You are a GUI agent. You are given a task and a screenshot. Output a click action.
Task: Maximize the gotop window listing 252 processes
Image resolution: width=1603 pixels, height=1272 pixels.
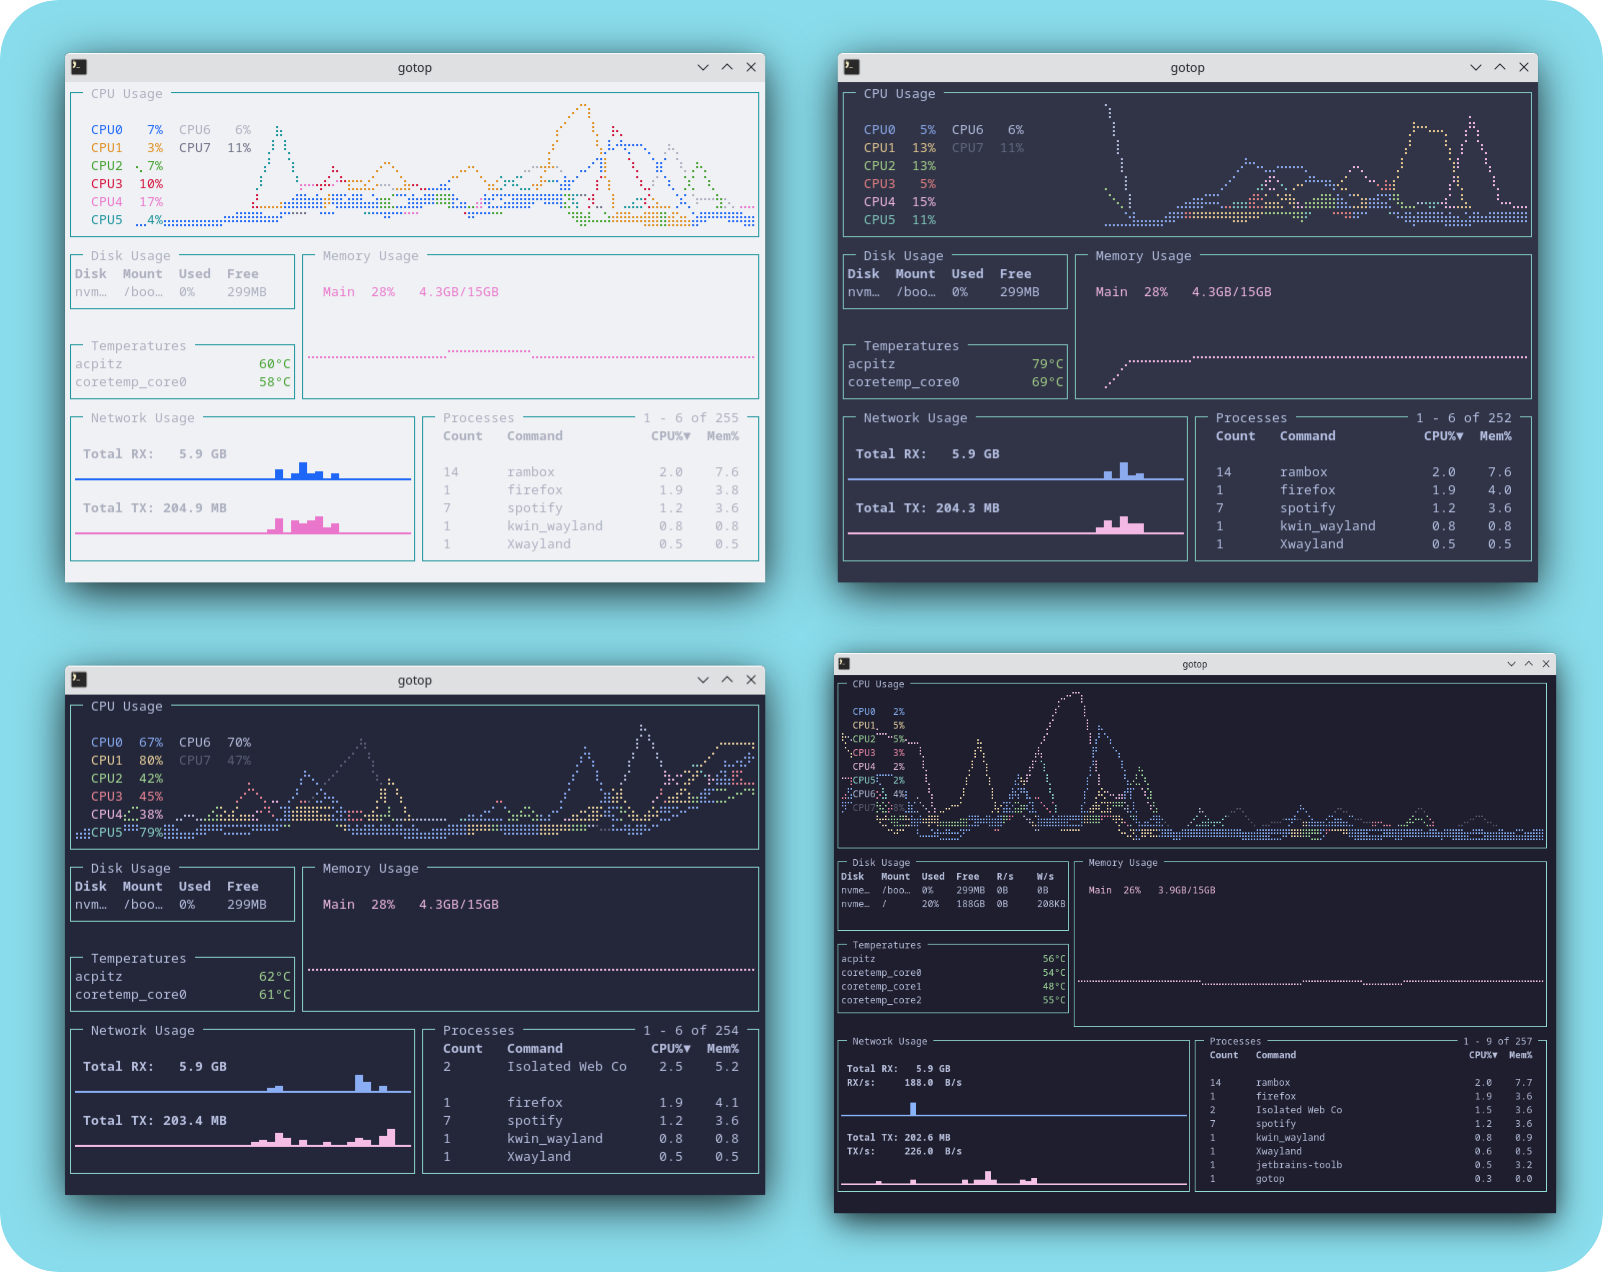click(1499, 67)
